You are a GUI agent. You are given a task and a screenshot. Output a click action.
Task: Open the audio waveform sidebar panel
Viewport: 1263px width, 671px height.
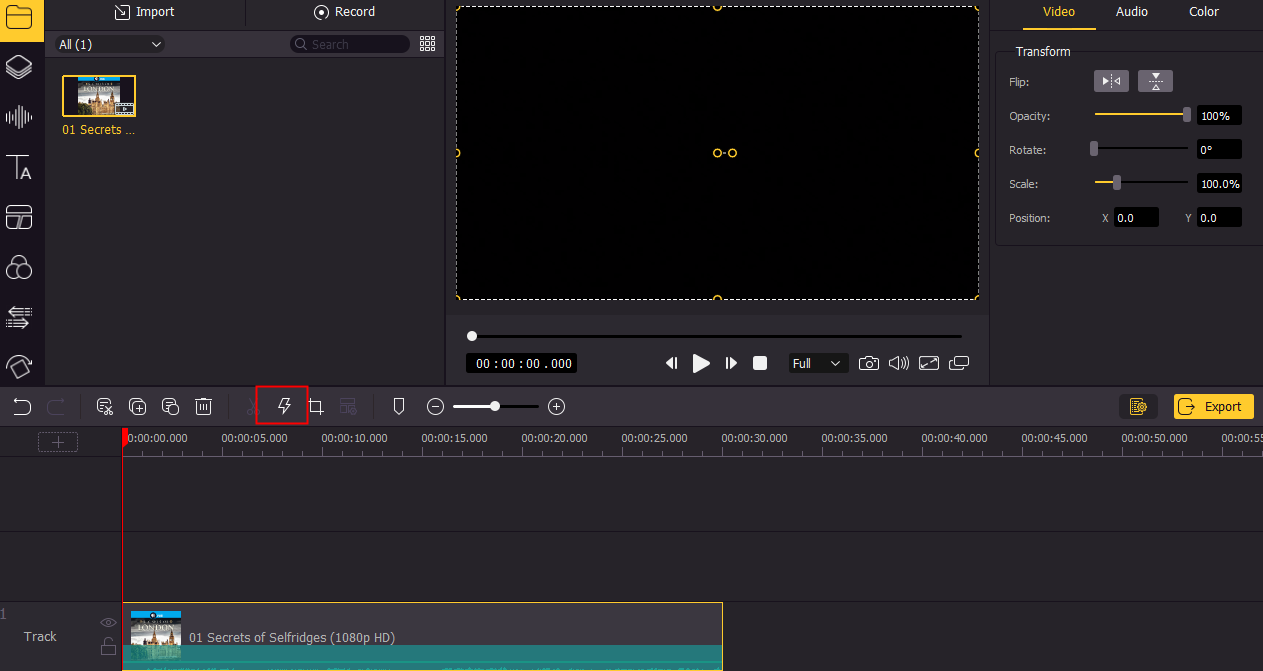point(19,117)
